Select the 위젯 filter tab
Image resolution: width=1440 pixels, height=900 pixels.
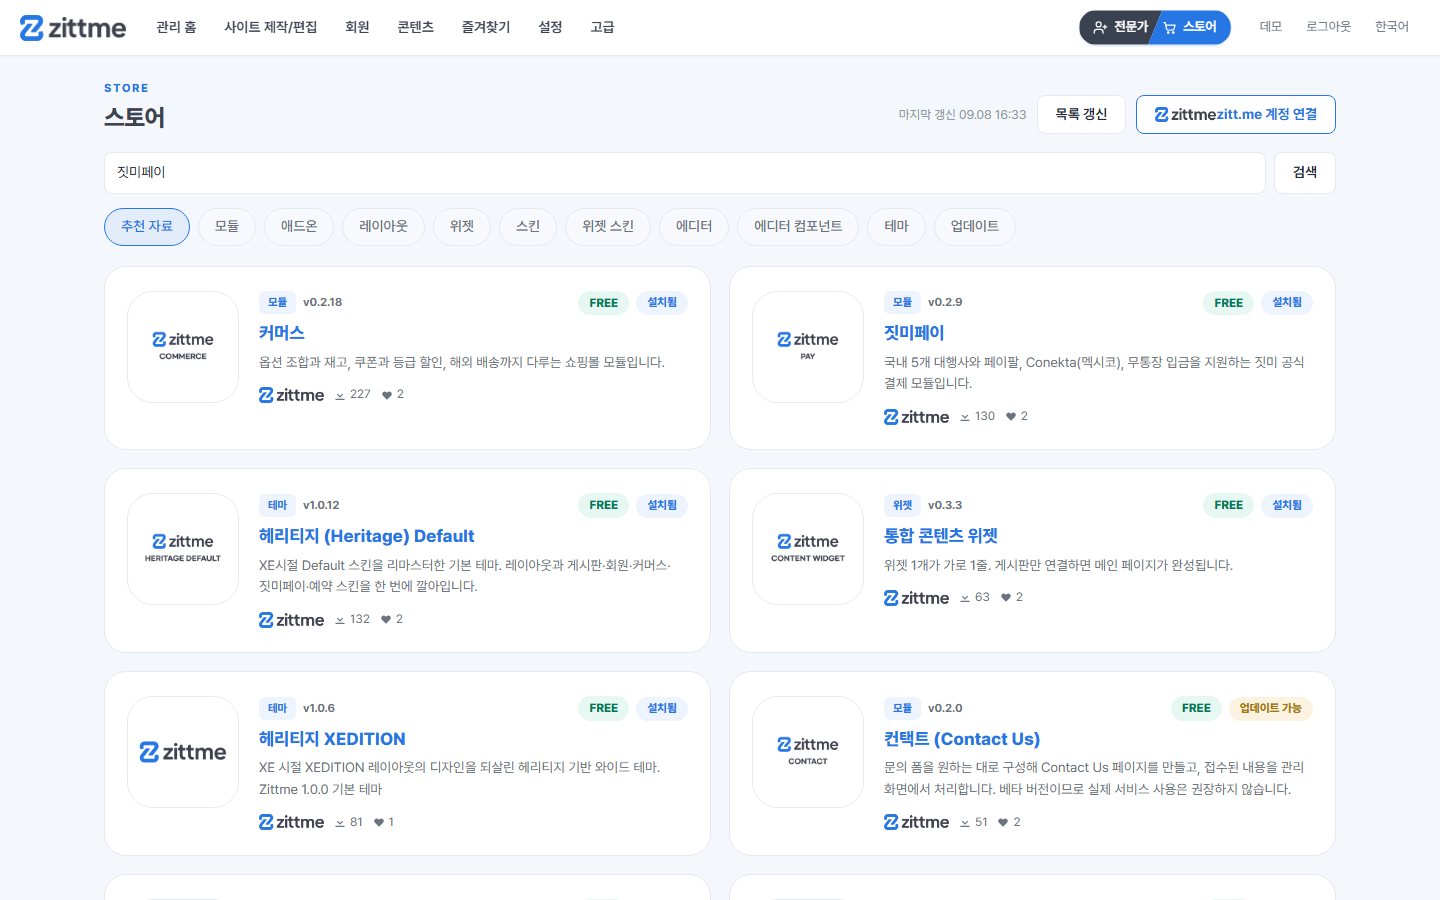coord(462,227)
